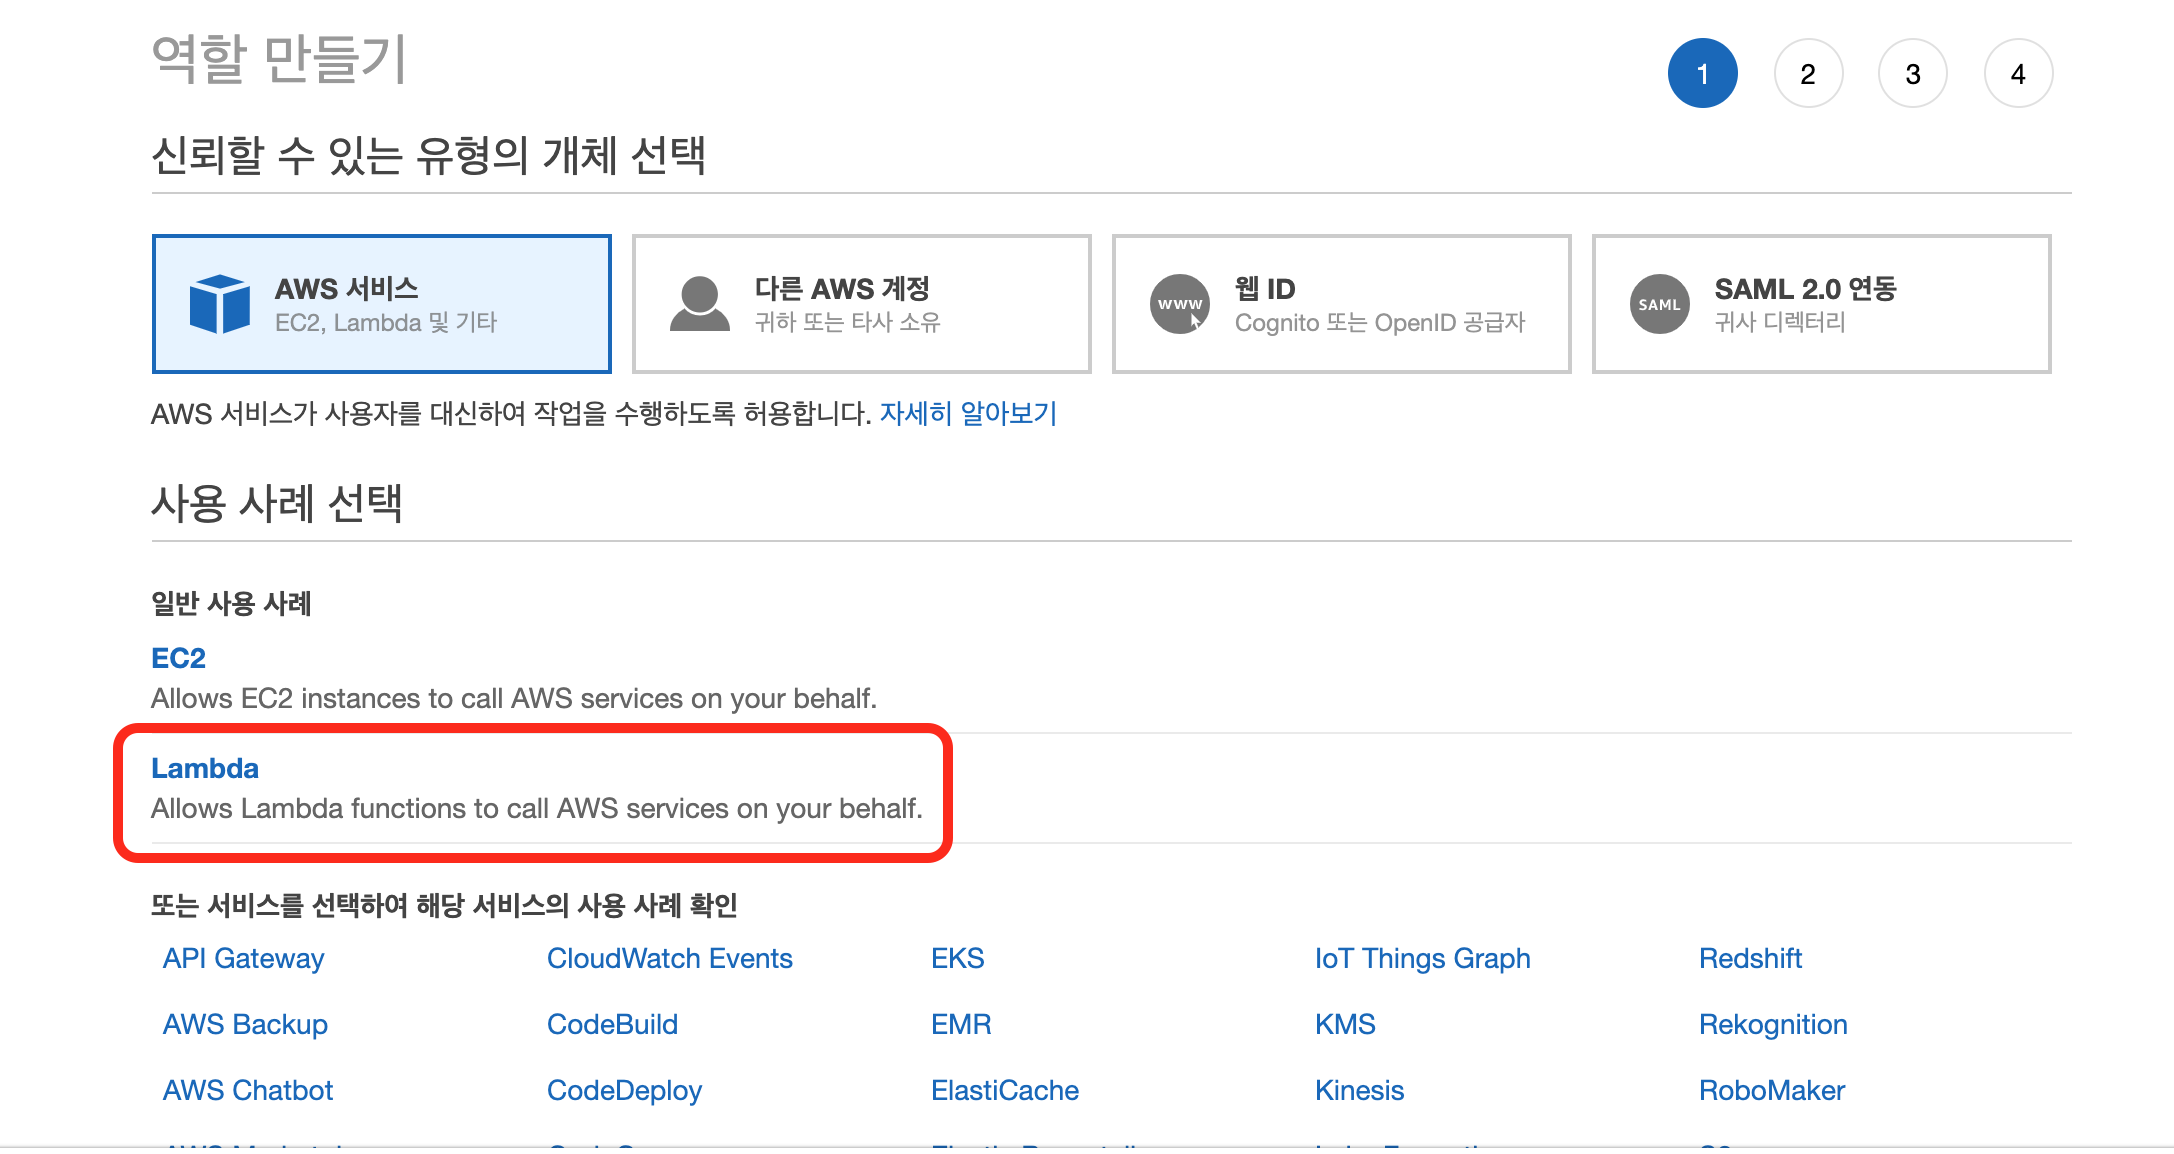
Task: Select the web ID trusted entity card
Action: coord(1341,304)
